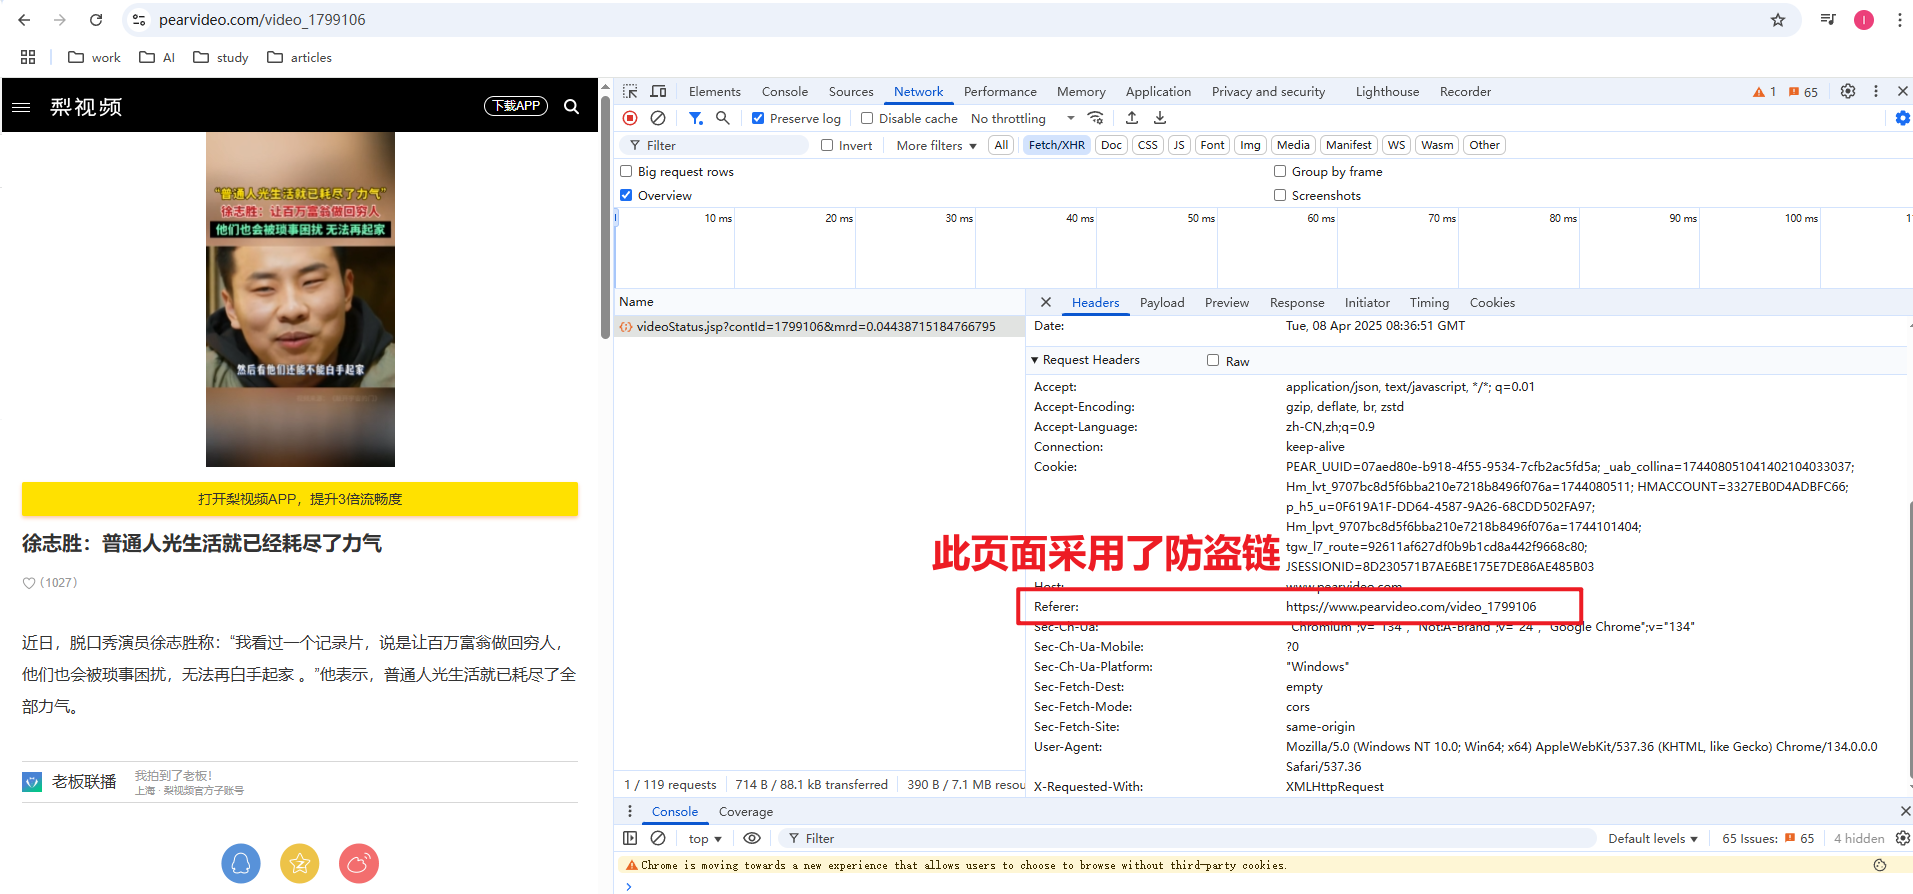Click the 65 issues counter badge

click(1803, 91)
